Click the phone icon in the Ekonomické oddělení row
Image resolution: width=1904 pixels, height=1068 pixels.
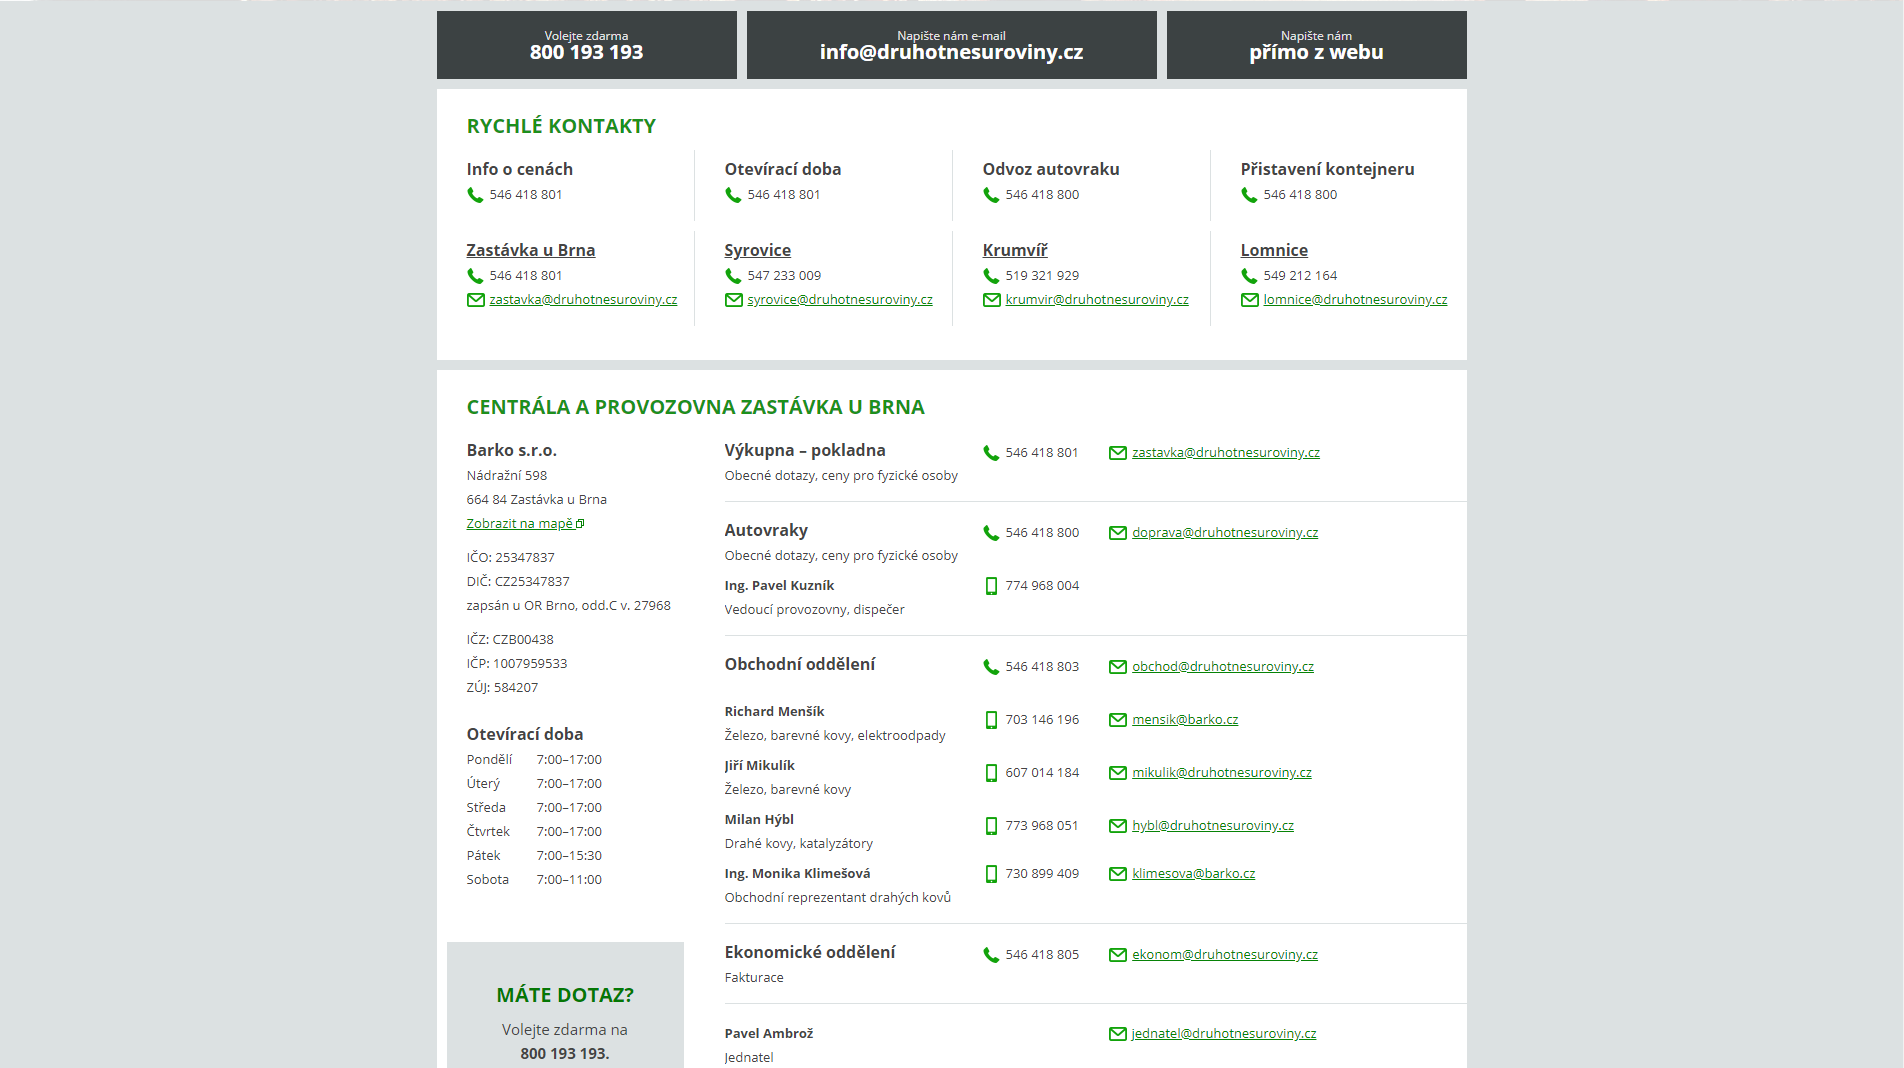[991, 955]
